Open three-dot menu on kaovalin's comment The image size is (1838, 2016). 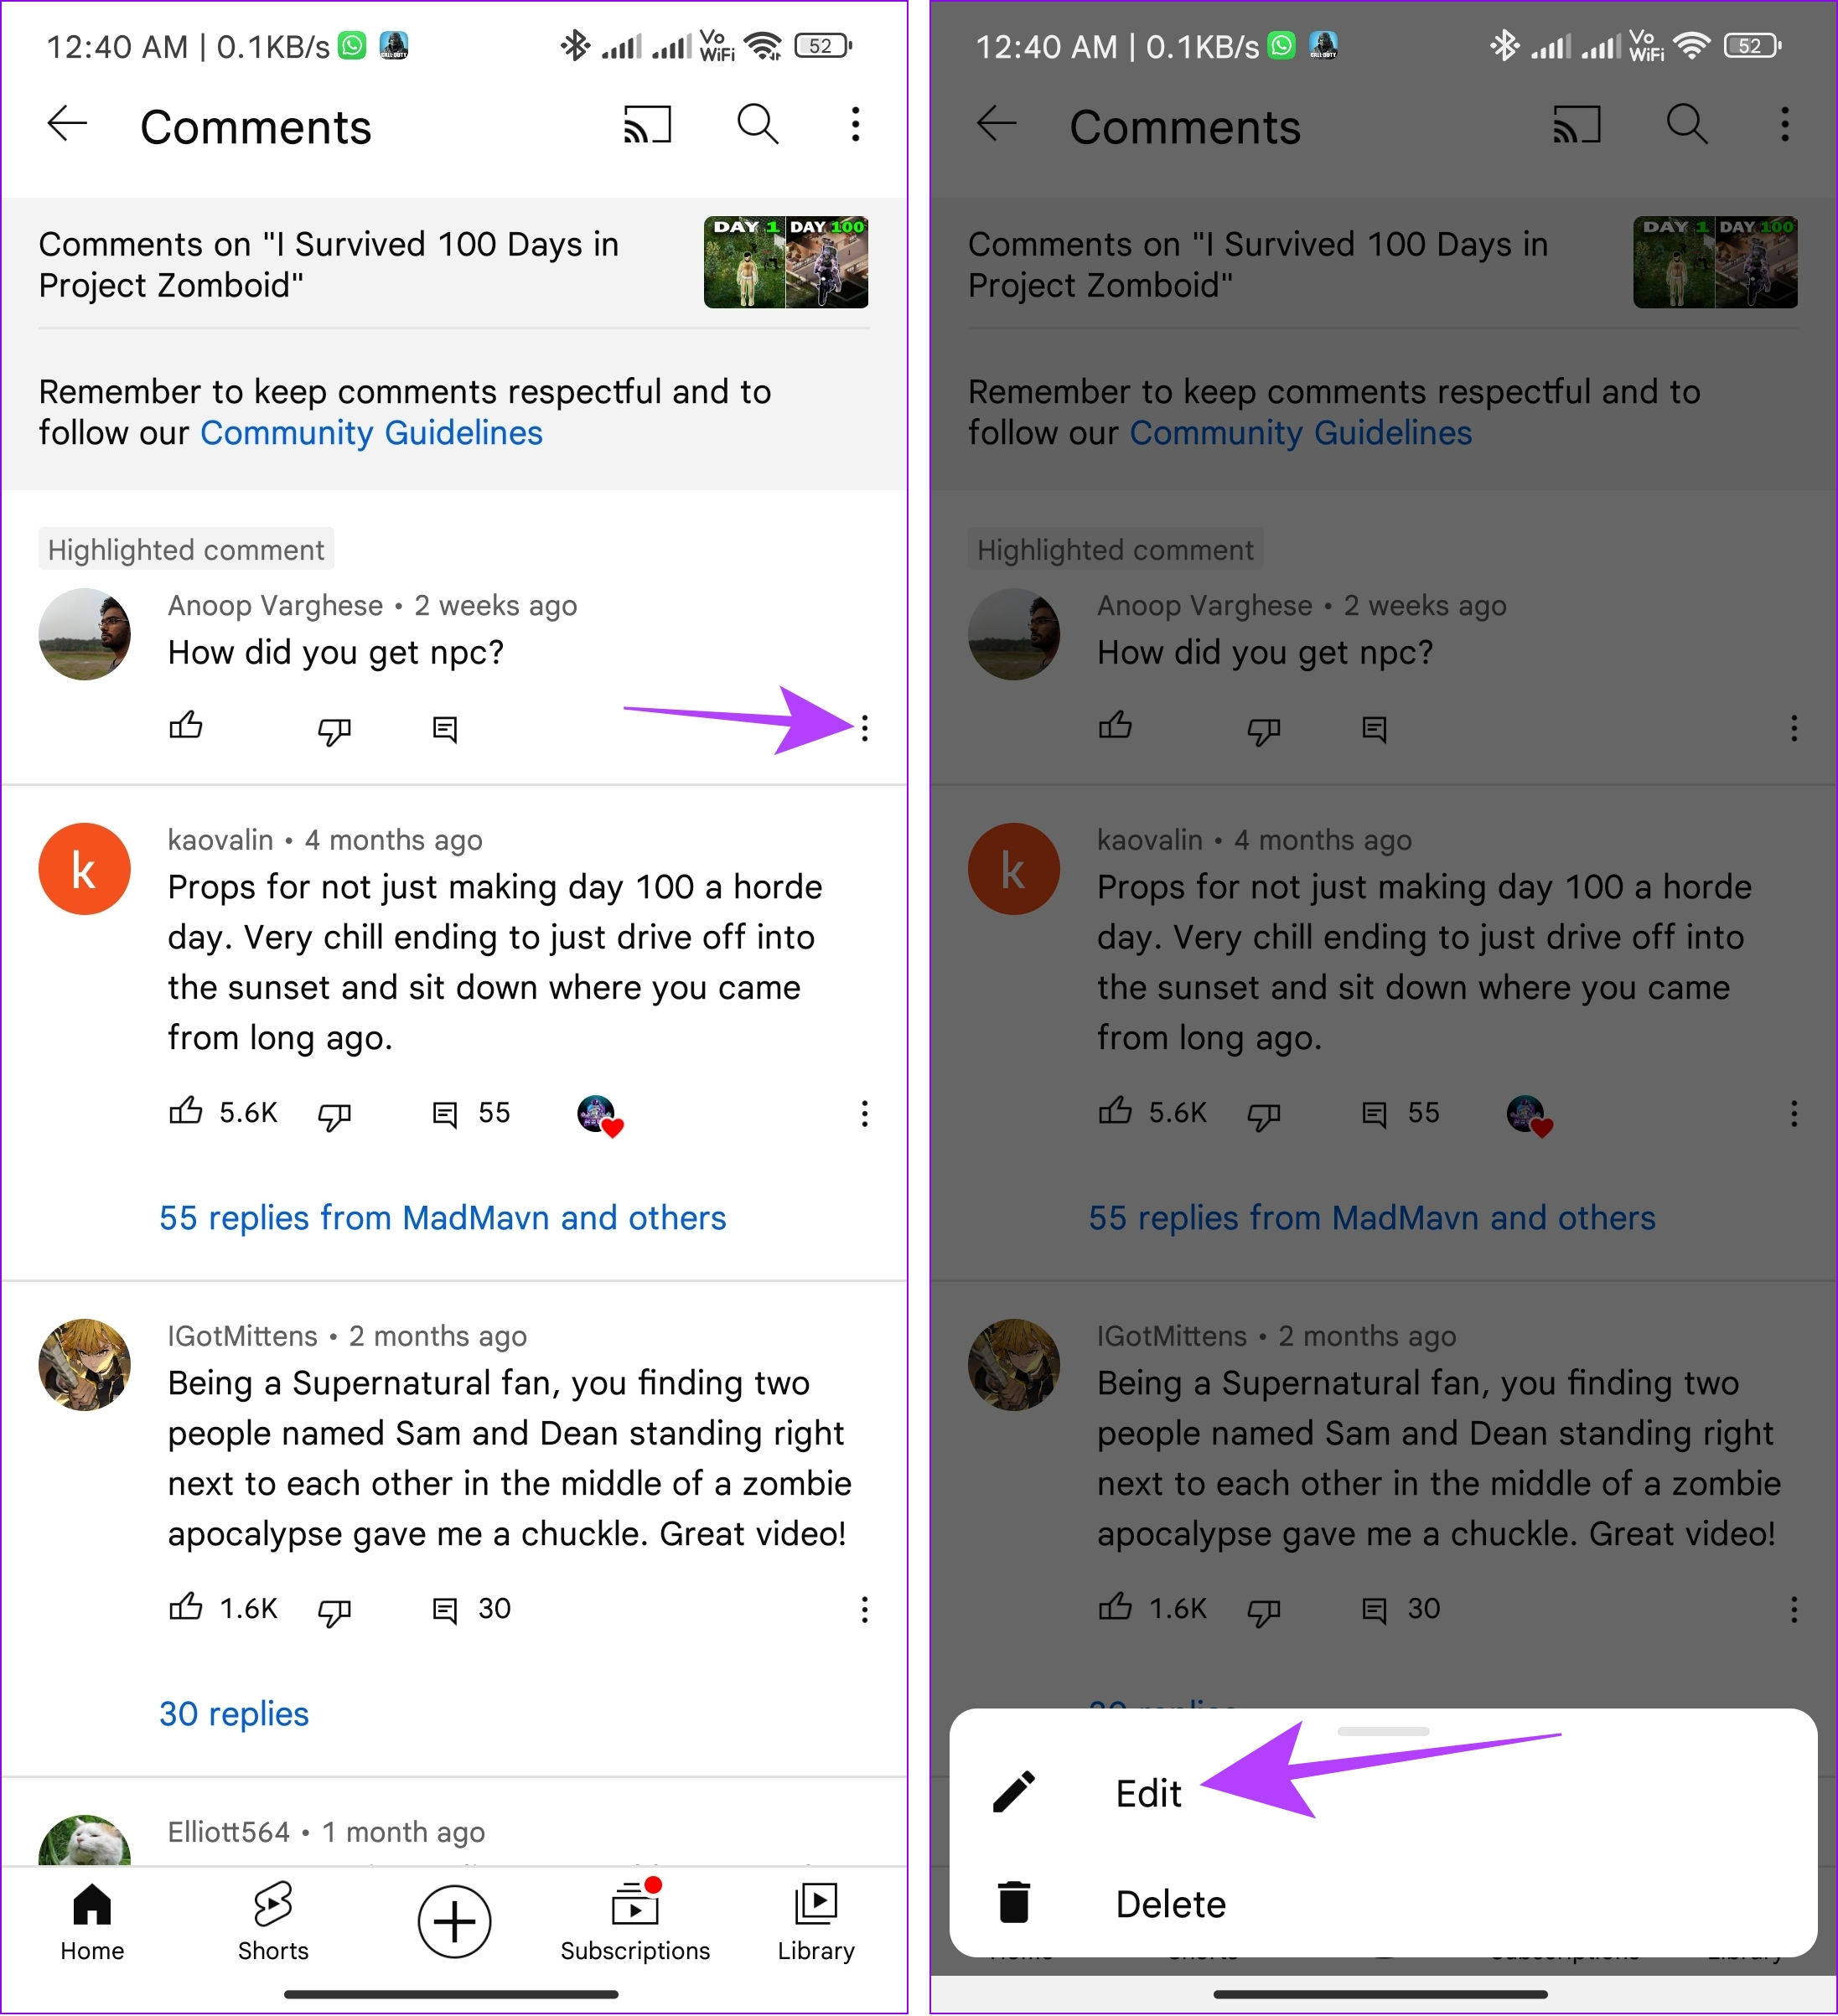[x=865, y=1114]
